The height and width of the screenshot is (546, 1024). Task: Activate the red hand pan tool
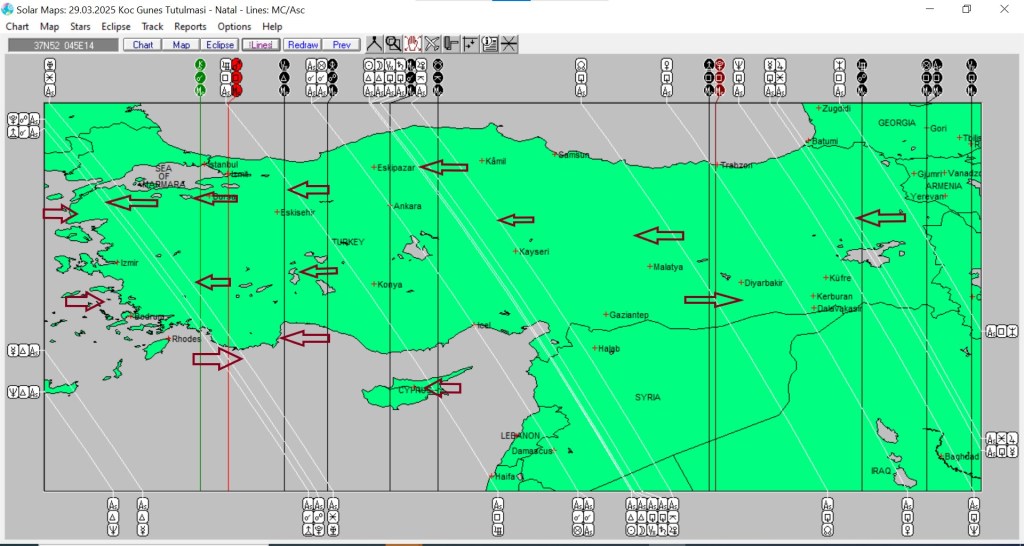[x=412, y=44]
